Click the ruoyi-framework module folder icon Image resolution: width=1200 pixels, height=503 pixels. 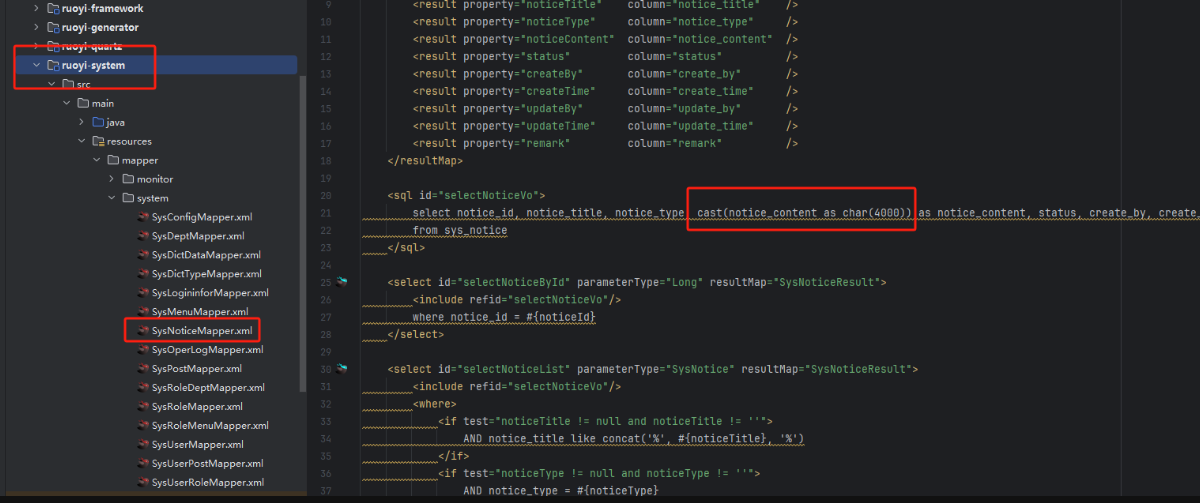pos(52,8)
